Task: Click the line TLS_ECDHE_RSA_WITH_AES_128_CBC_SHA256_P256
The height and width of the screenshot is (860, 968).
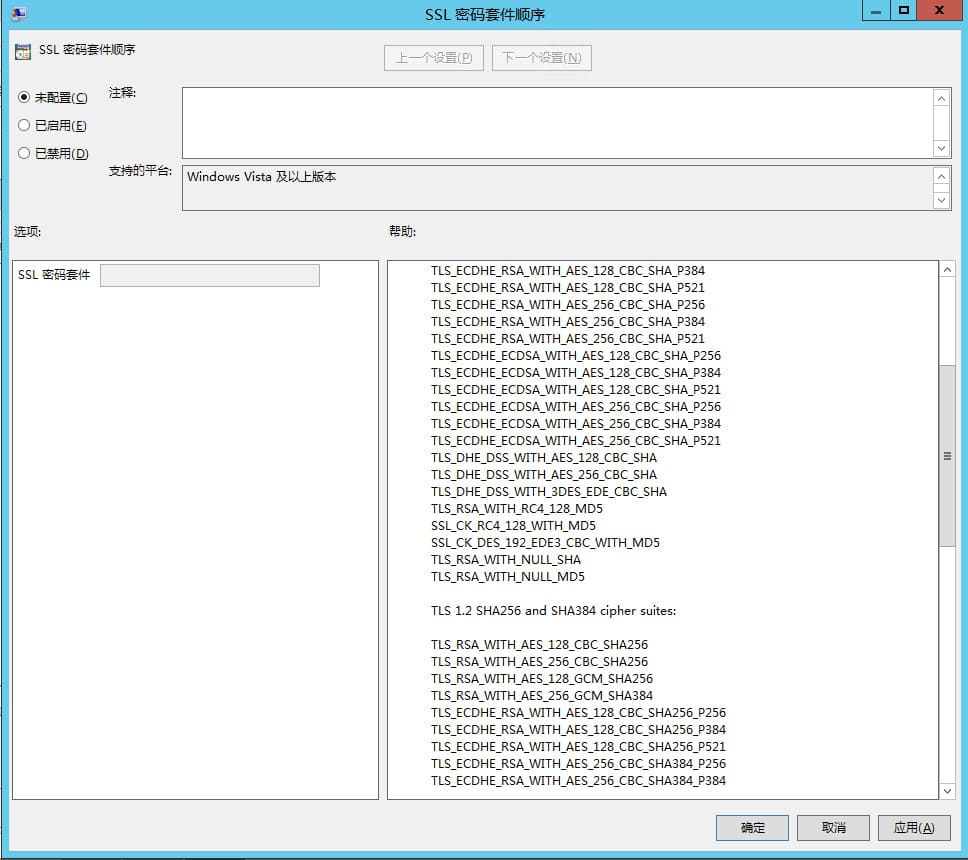Action: (578, 712)
